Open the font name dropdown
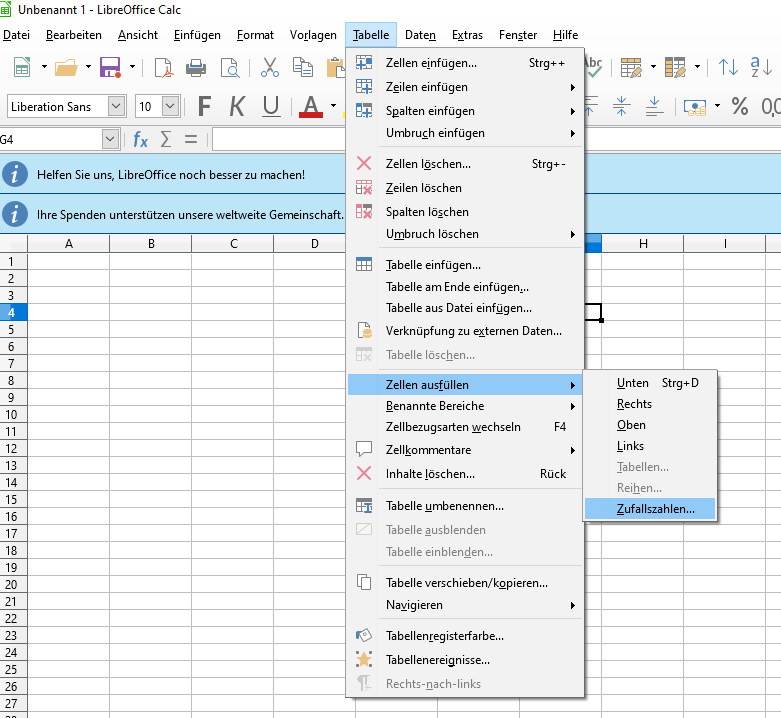This screenshot has width=781, height=718. [116, 106]
